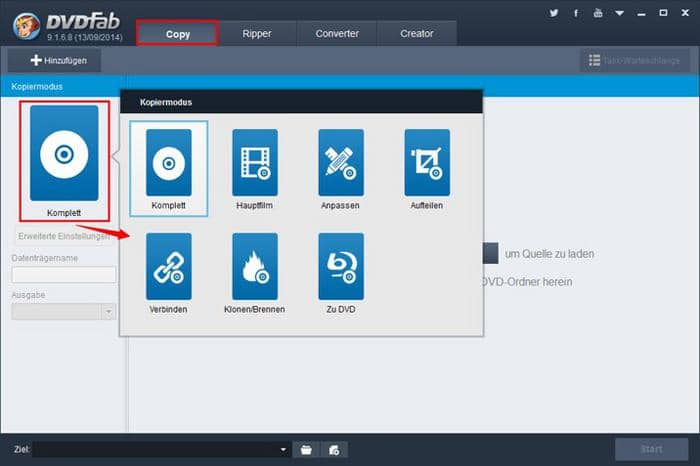The image size is (700, 466).
Task: Click the DVDFab mascot logo
Action: (x=26, y=26)
